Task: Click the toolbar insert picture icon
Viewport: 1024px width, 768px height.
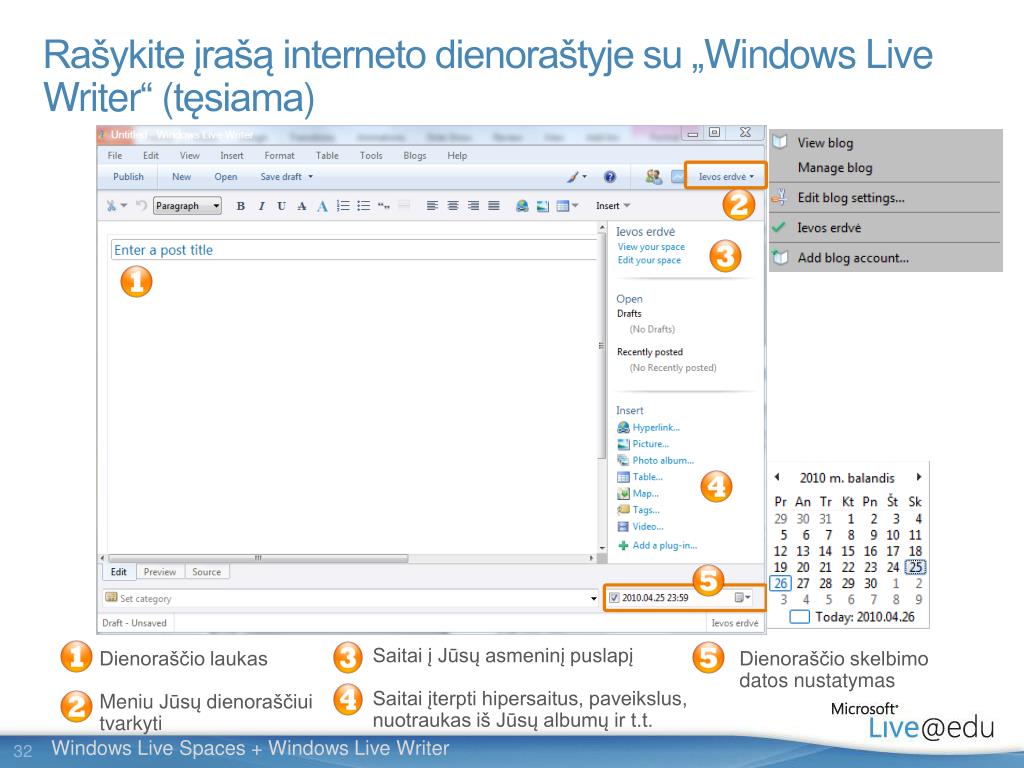Action: coord(542,206)
